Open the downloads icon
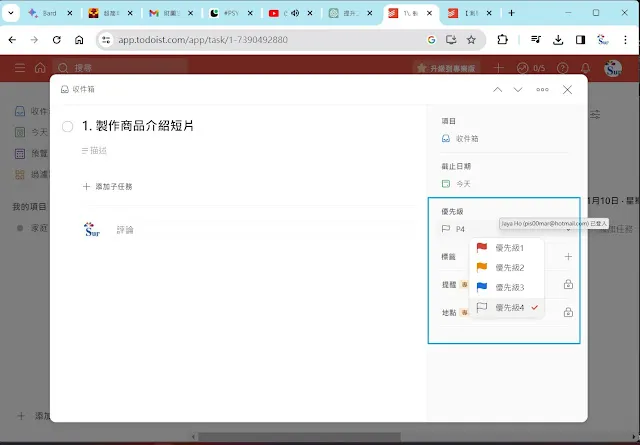640x445 pixels. click(558, 40)
